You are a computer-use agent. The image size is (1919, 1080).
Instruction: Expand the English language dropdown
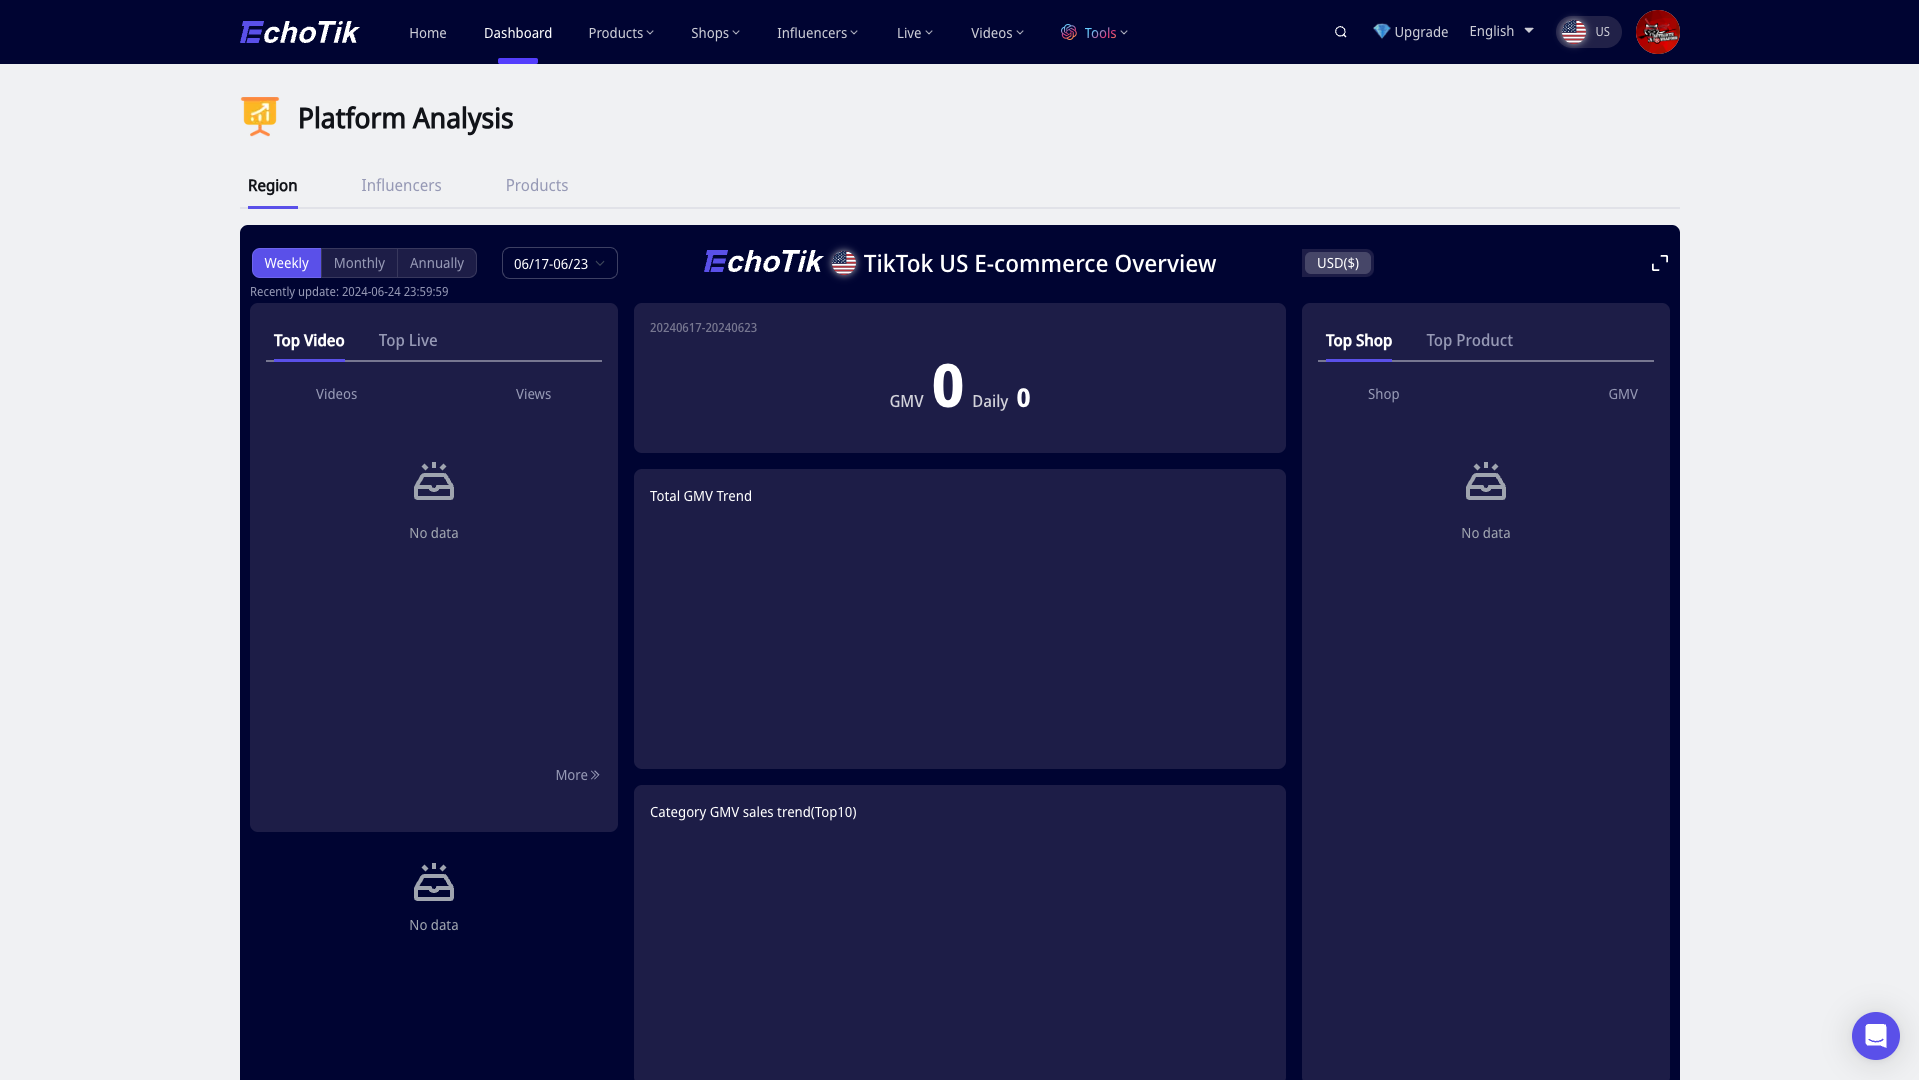click(1501, 32)
